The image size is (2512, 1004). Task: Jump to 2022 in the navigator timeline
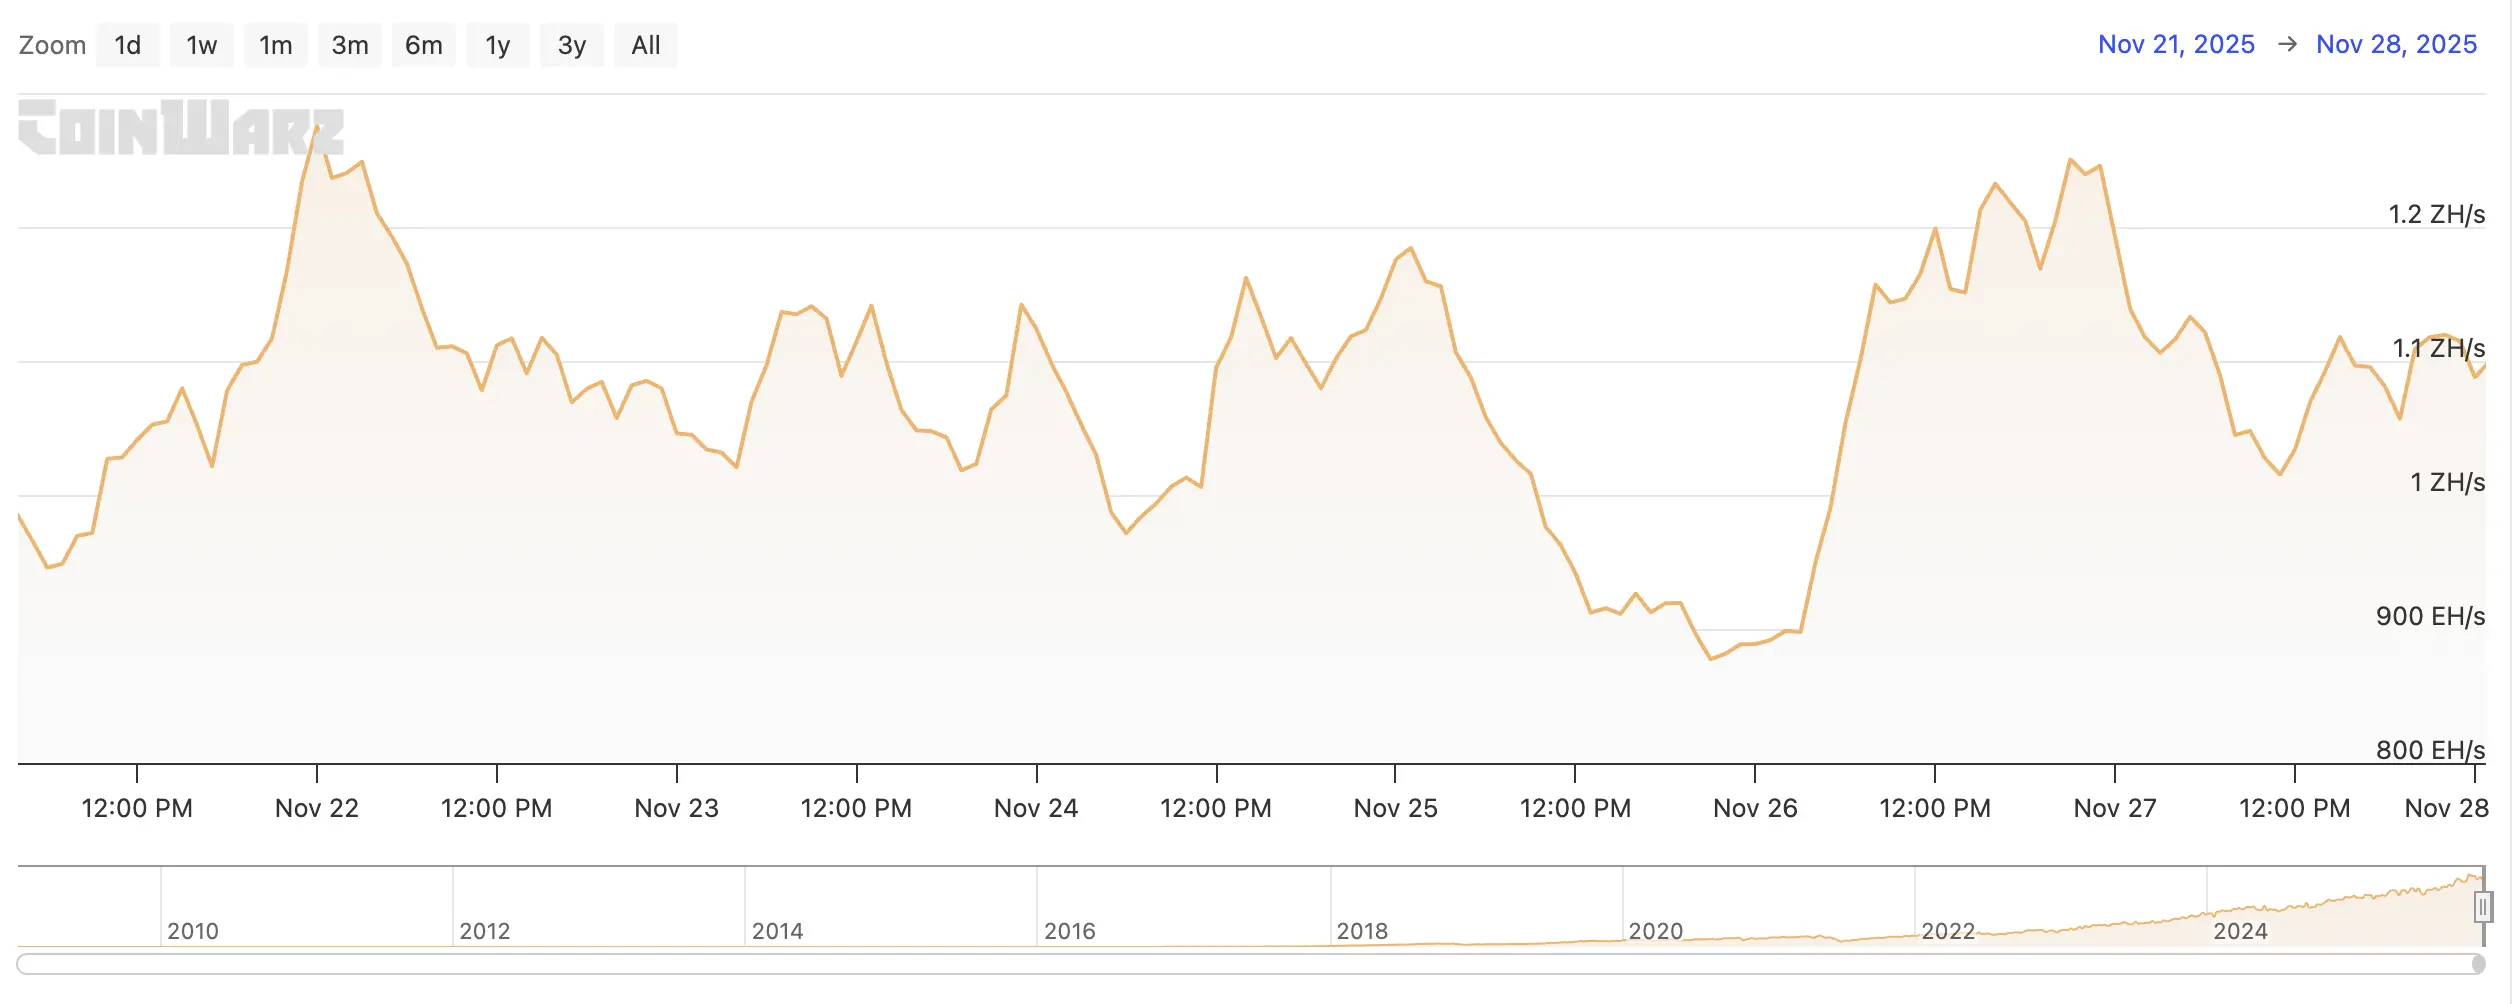(x=1947, y=930)
